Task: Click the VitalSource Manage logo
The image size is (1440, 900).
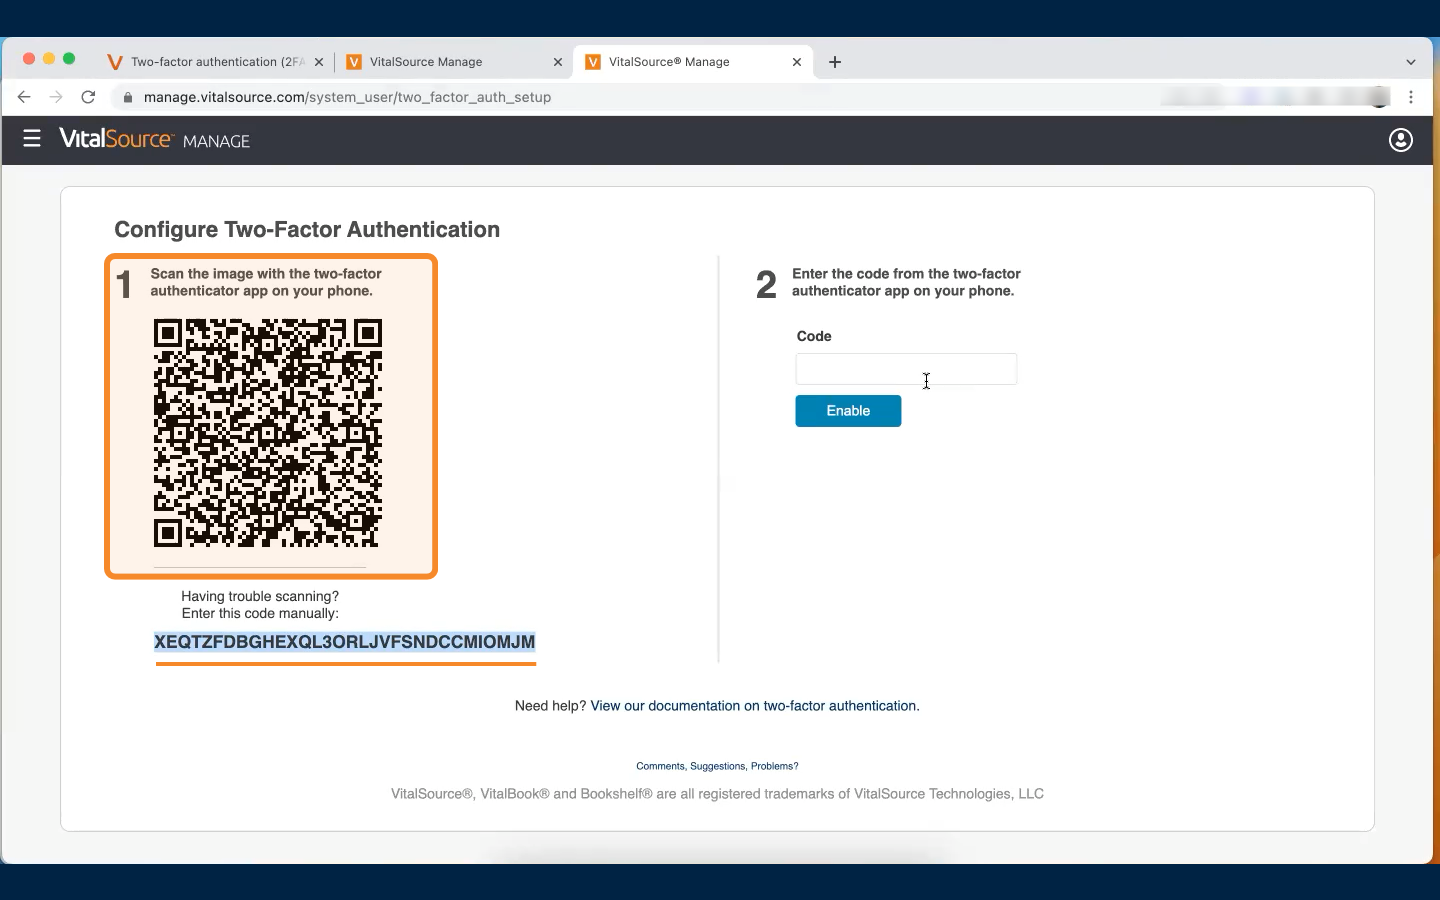Action: pos(154,140)
